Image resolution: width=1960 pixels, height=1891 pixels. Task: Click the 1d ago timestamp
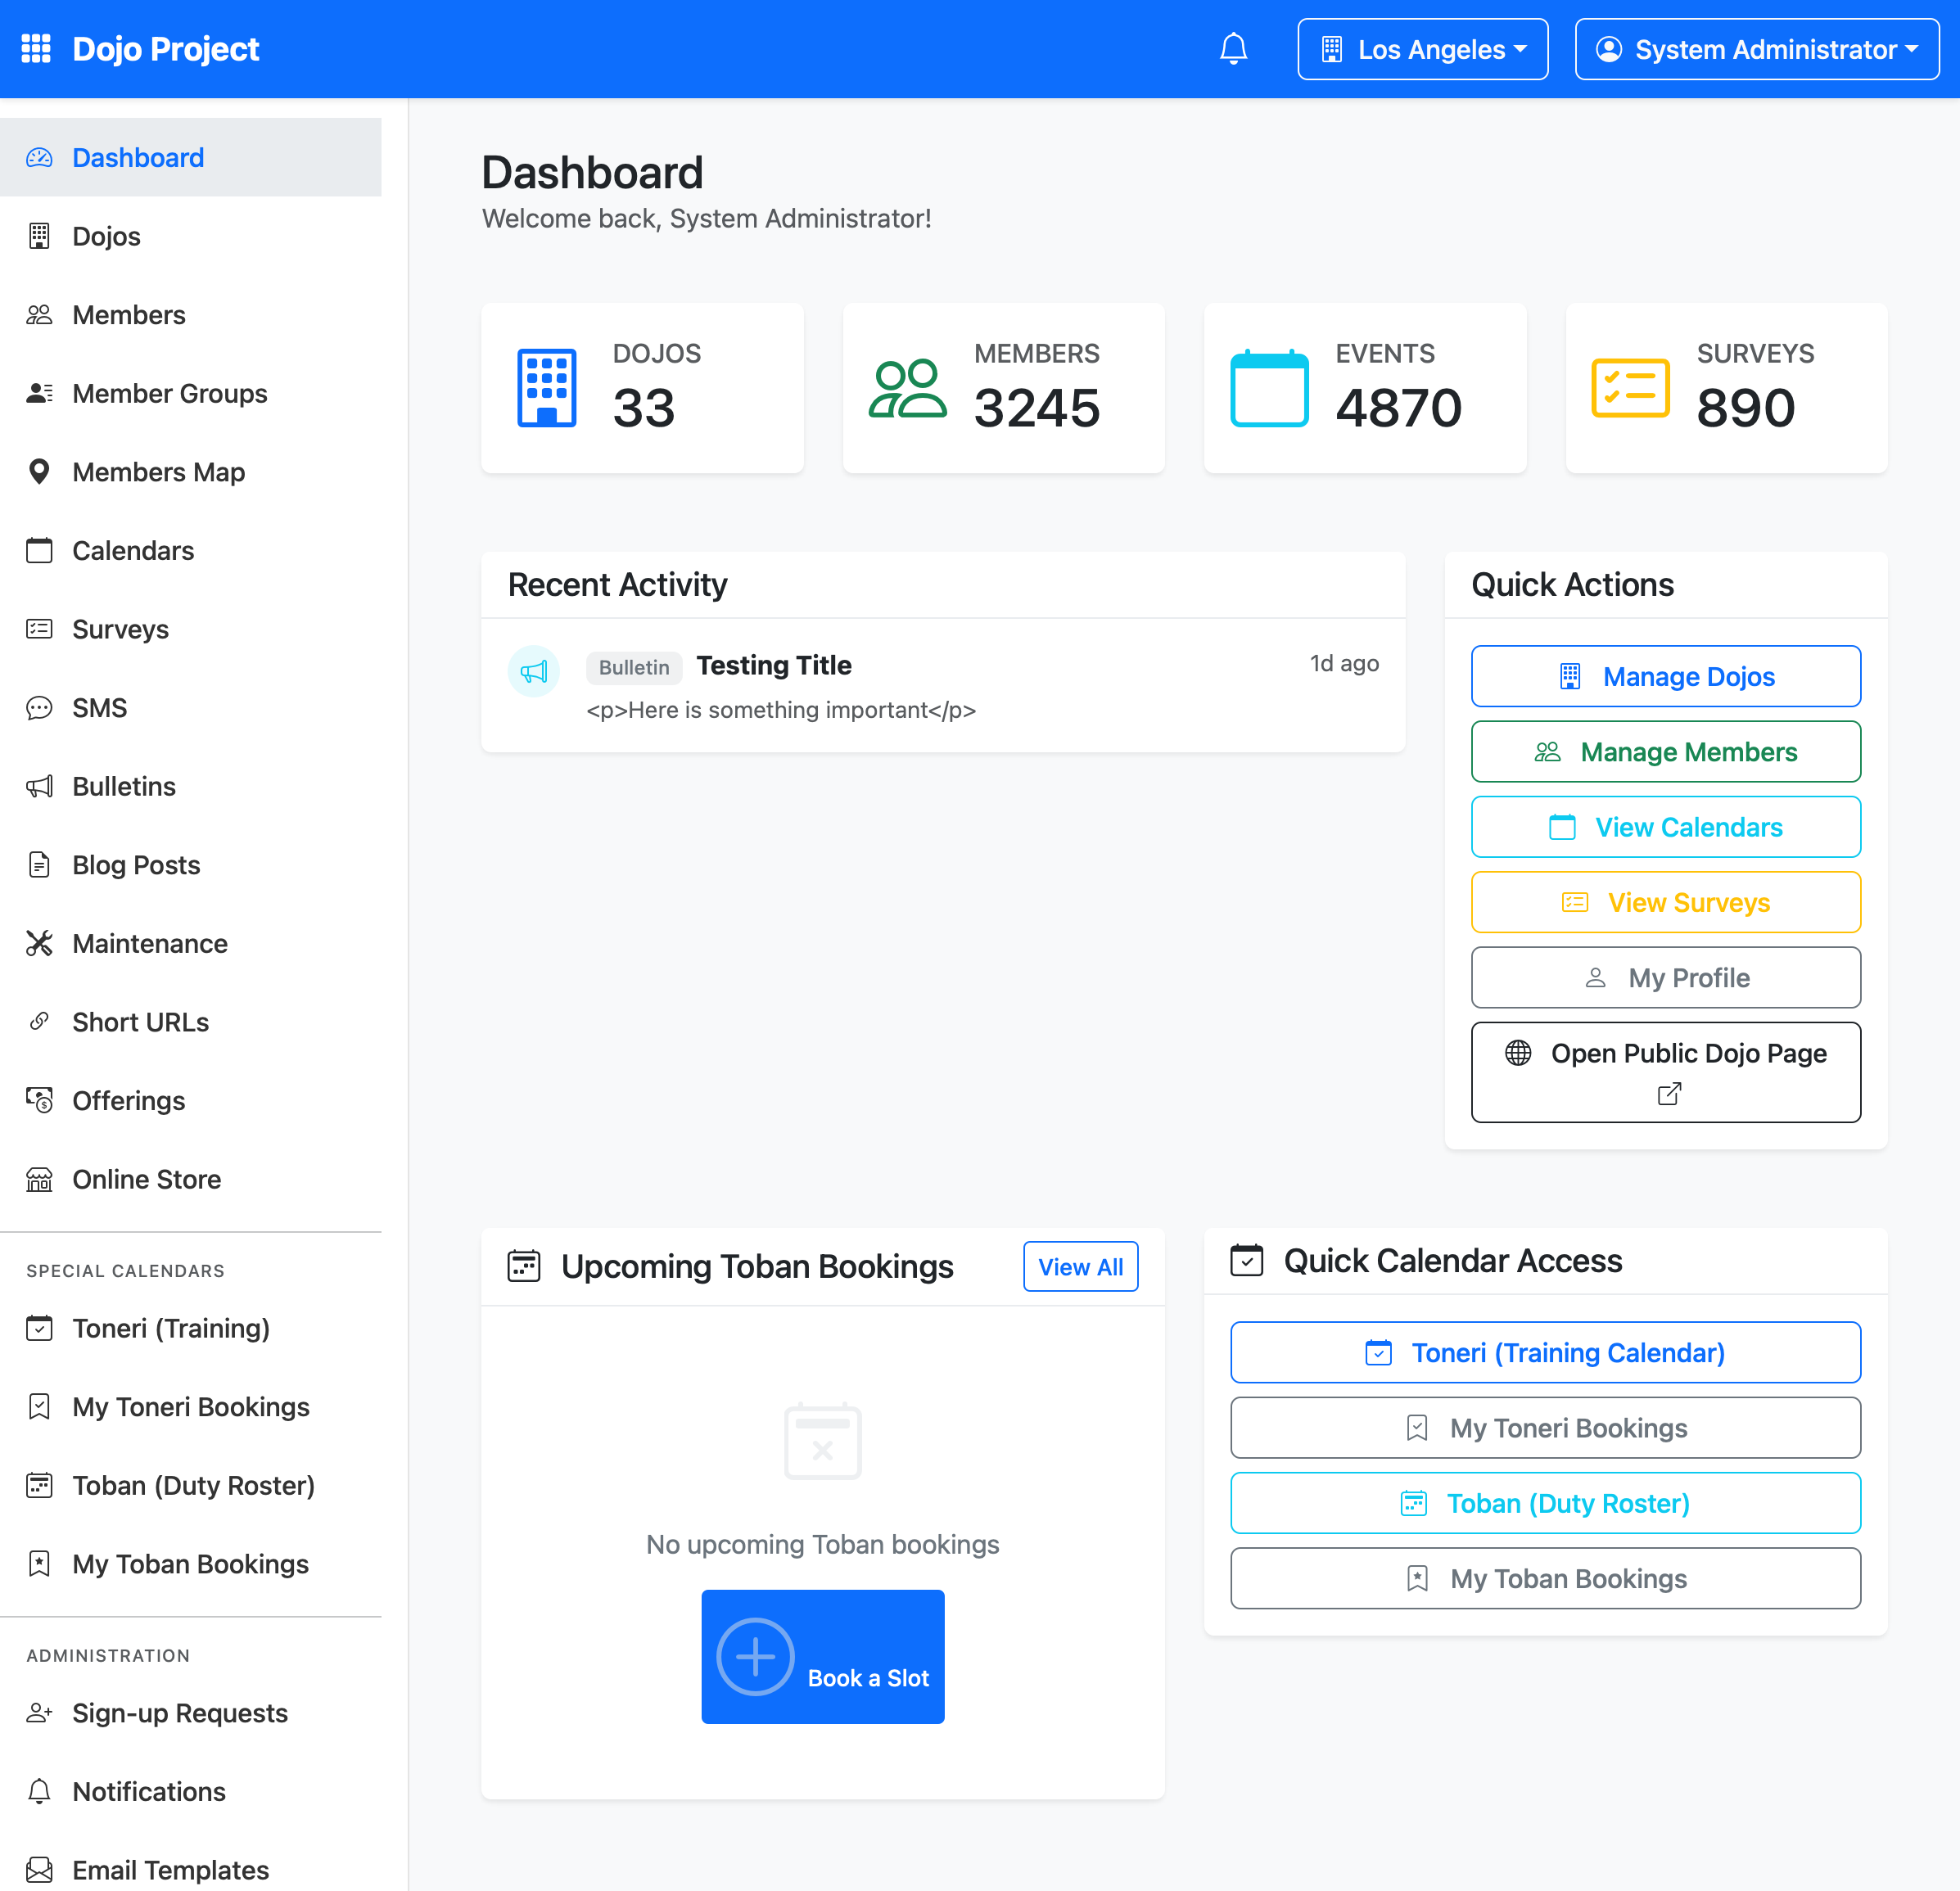(x=1344, y=663)
